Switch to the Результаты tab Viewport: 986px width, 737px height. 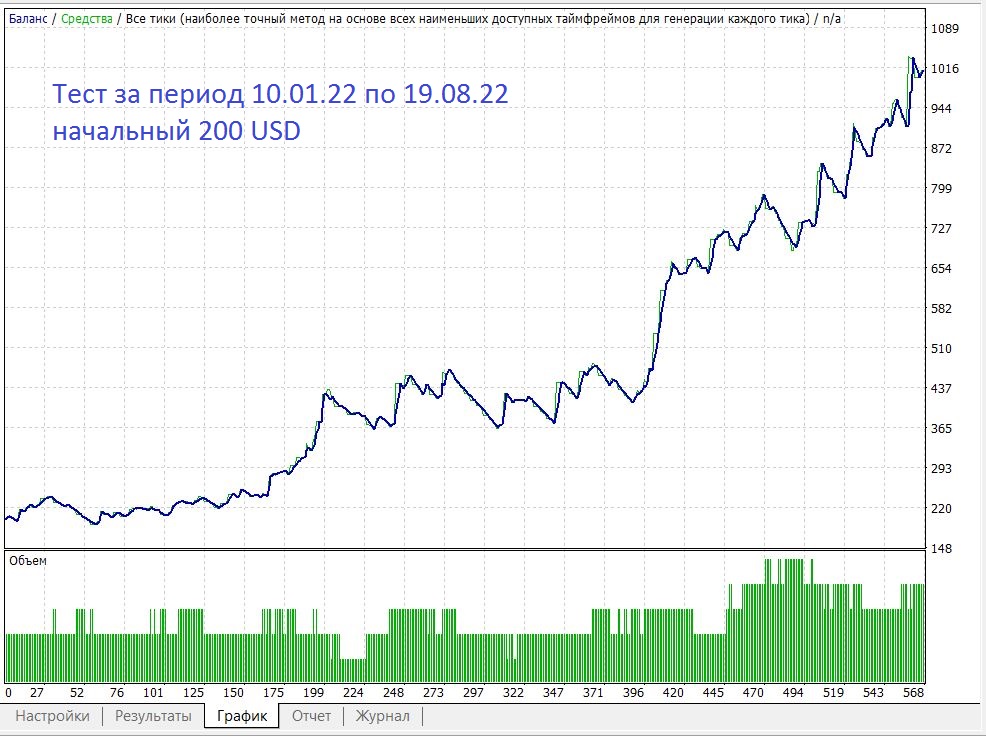[153, 716]
